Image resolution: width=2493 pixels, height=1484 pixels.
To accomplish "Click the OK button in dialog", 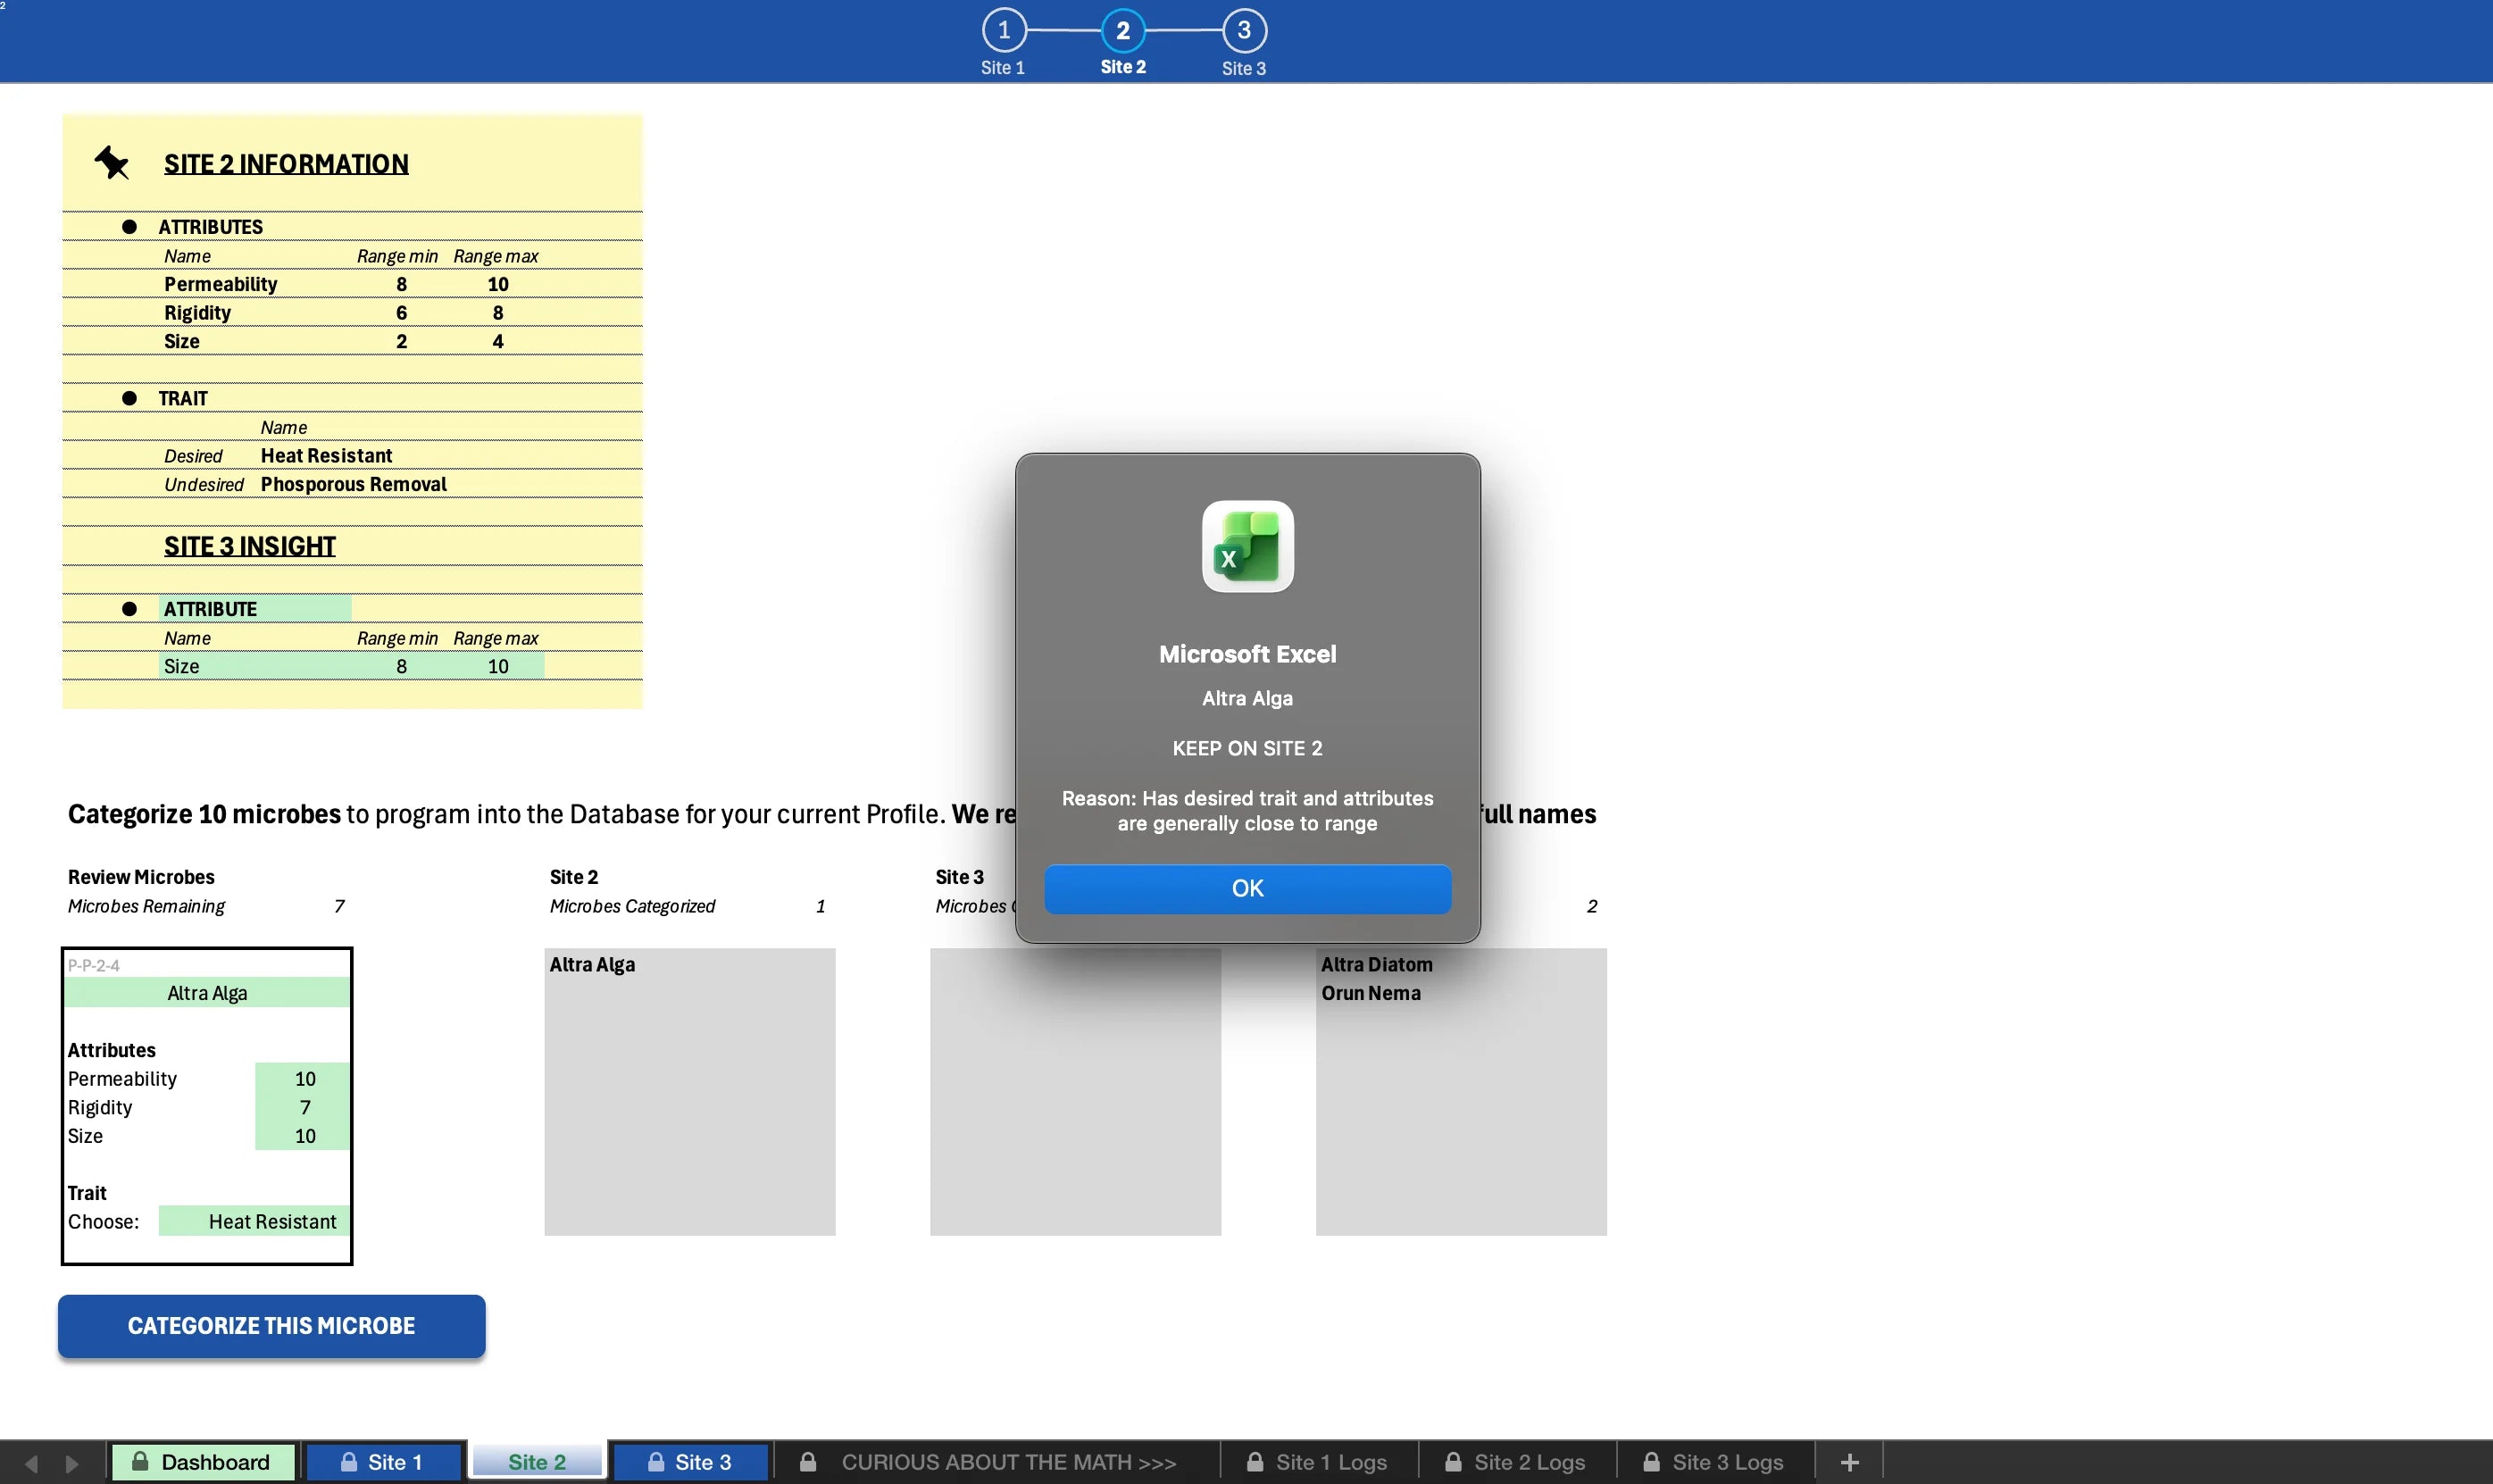I will pyautogui.click(x=1247, y=888).
